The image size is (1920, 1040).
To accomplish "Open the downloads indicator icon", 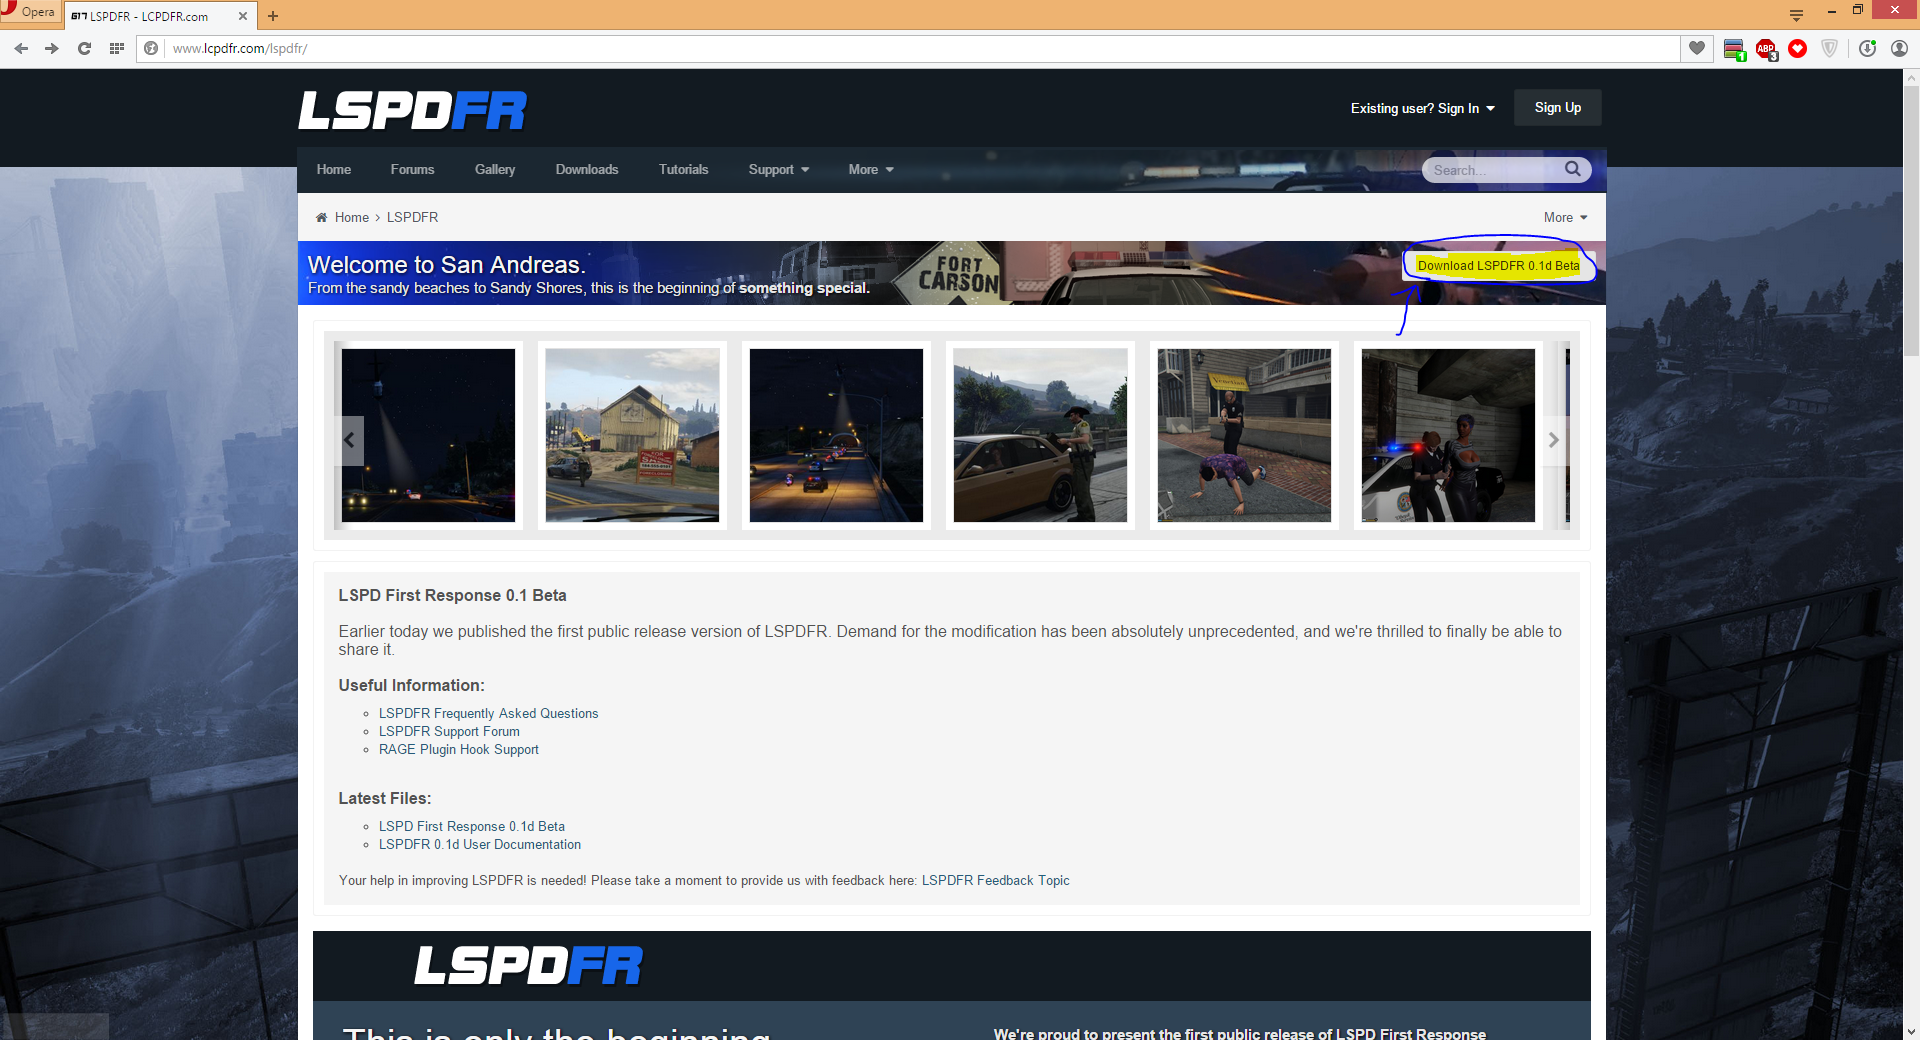I will pos(1867,48).
